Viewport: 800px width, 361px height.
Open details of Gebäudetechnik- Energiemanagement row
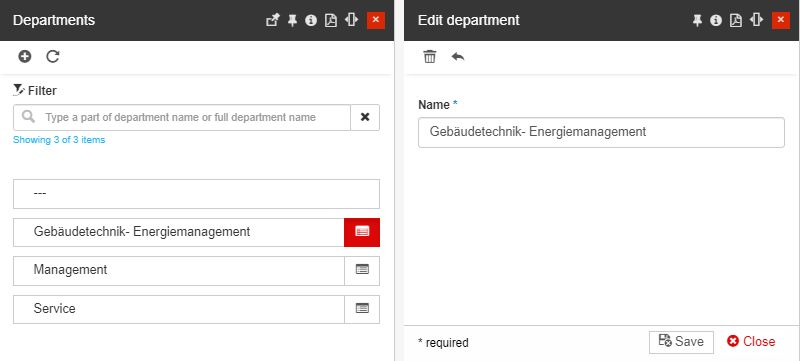pyautogui.click(x=362, y=232)
